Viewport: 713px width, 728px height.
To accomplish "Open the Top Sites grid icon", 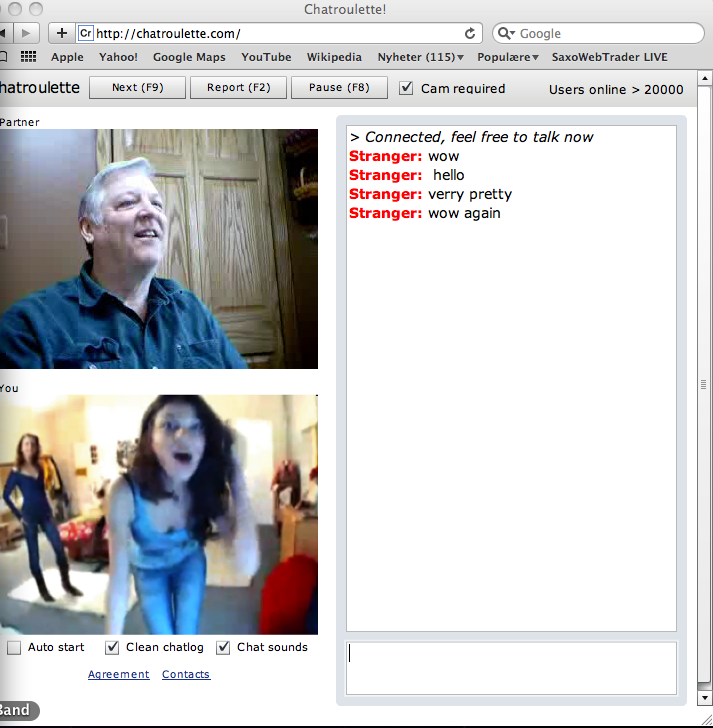I will pyautogui.click(x=28, y=57).
